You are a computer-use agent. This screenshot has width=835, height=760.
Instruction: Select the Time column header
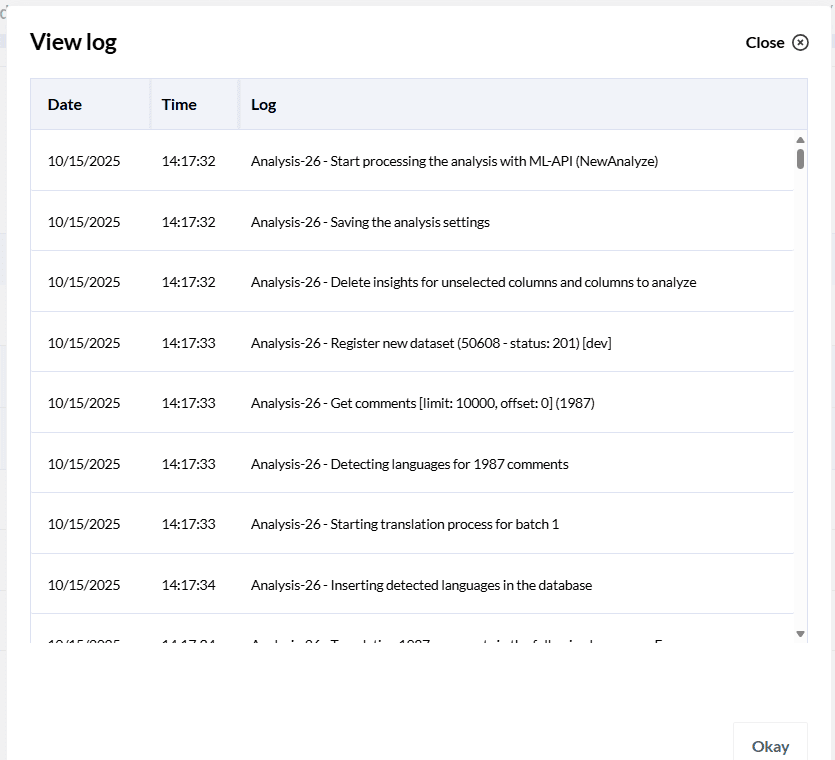pos(178,104)
